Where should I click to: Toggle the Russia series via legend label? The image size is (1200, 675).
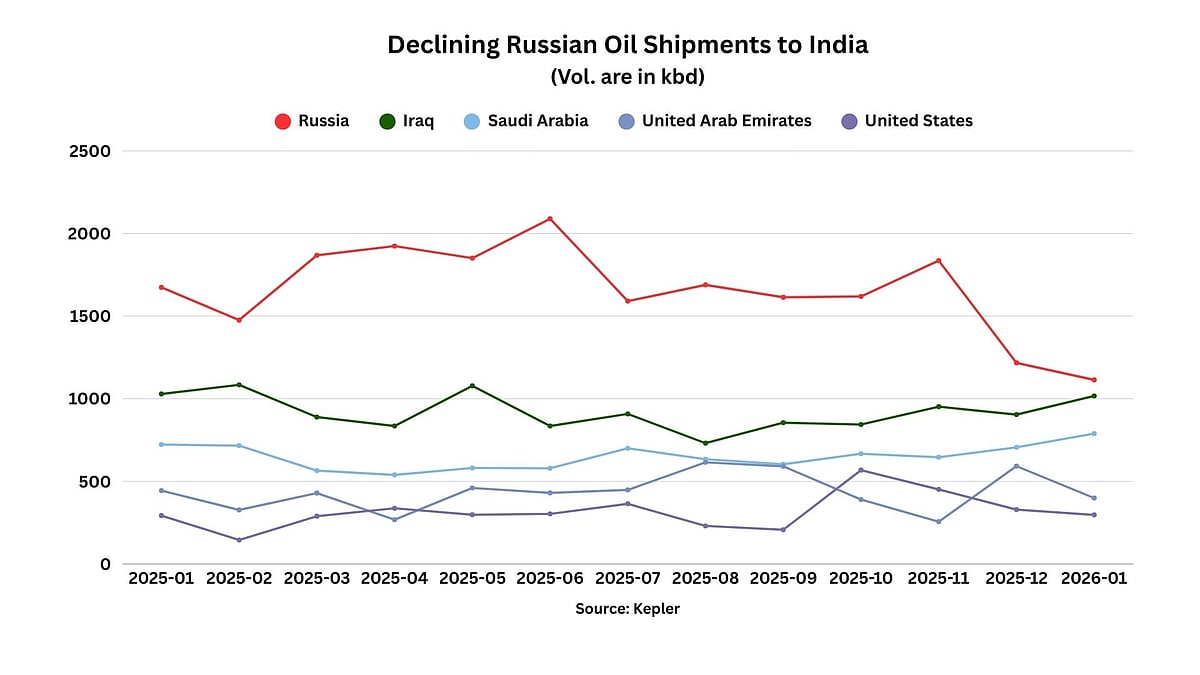coord(324,121)
